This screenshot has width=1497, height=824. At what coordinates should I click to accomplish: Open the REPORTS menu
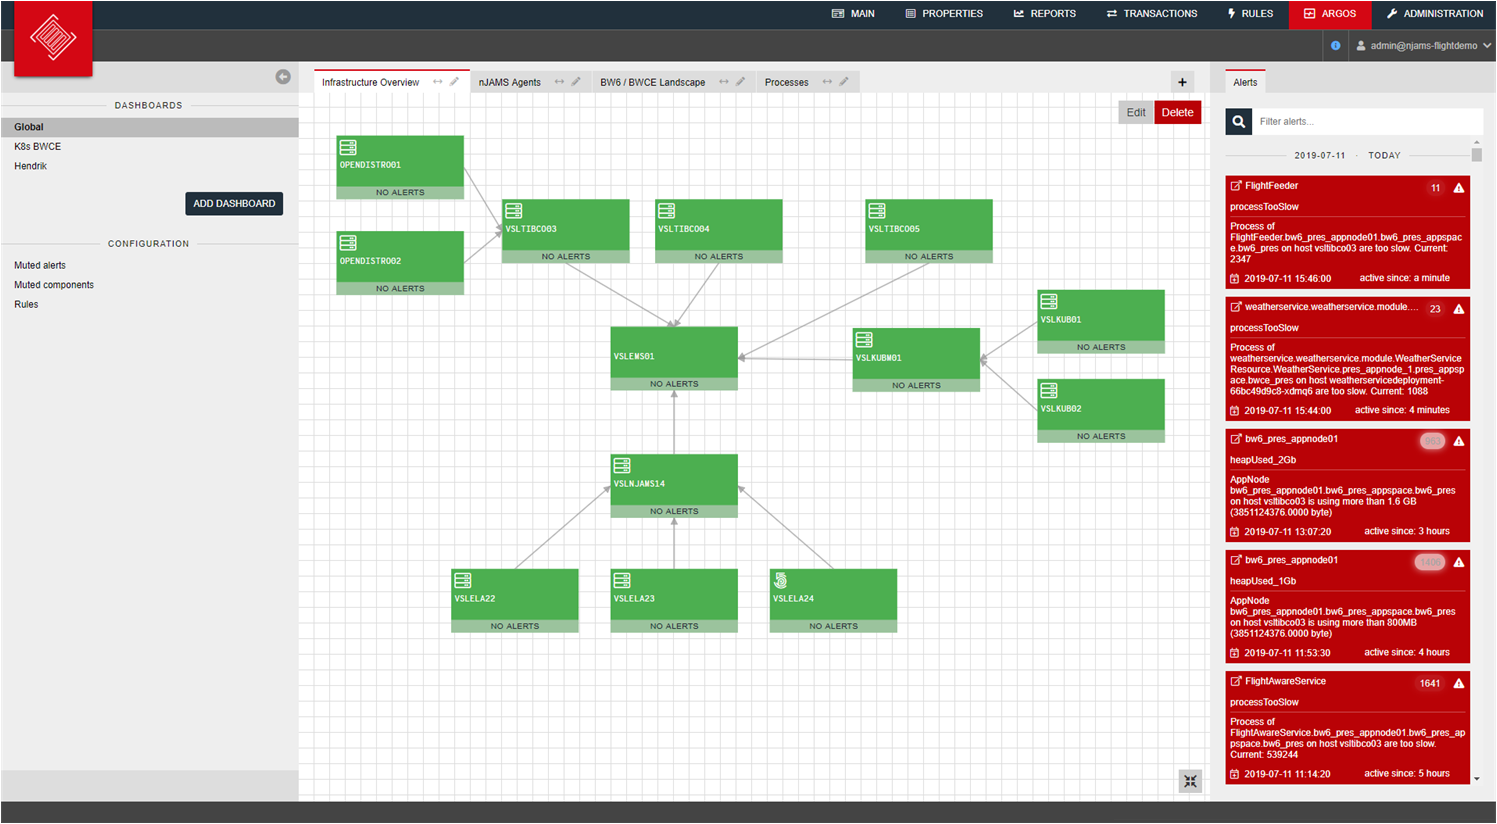click(1044, 14)
